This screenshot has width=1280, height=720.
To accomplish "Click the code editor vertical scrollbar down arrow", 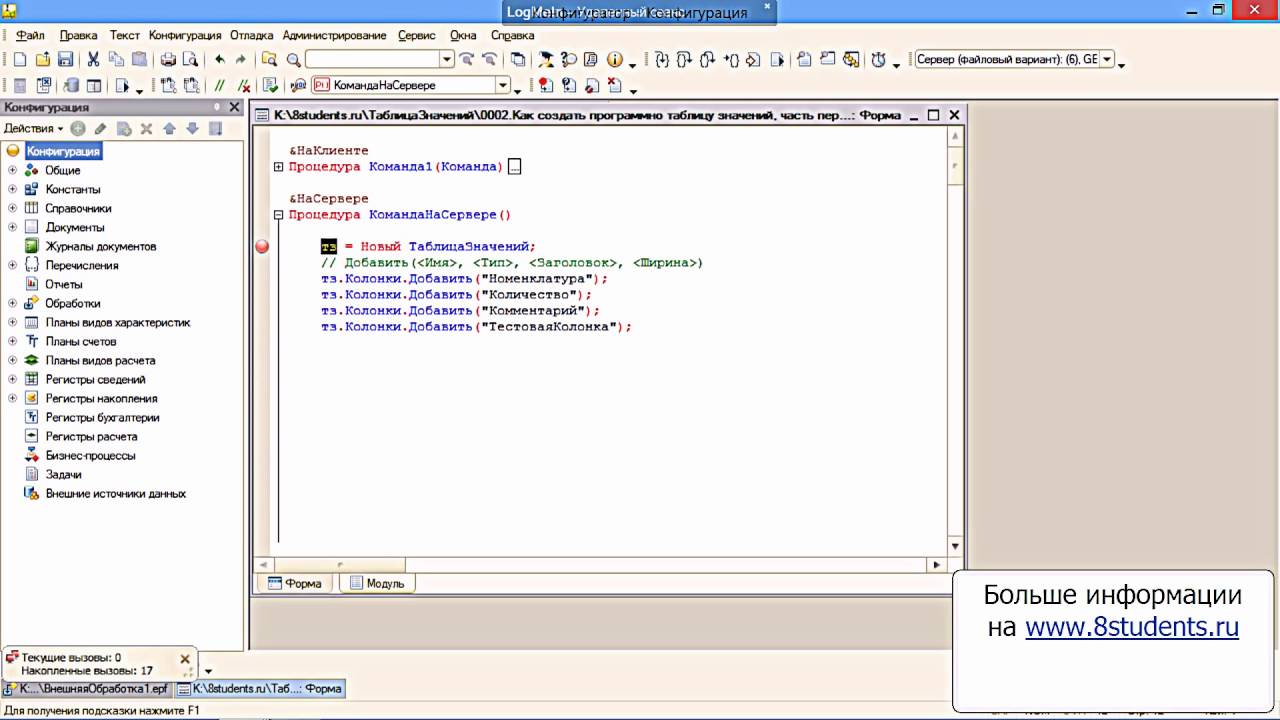I will 955,545.
